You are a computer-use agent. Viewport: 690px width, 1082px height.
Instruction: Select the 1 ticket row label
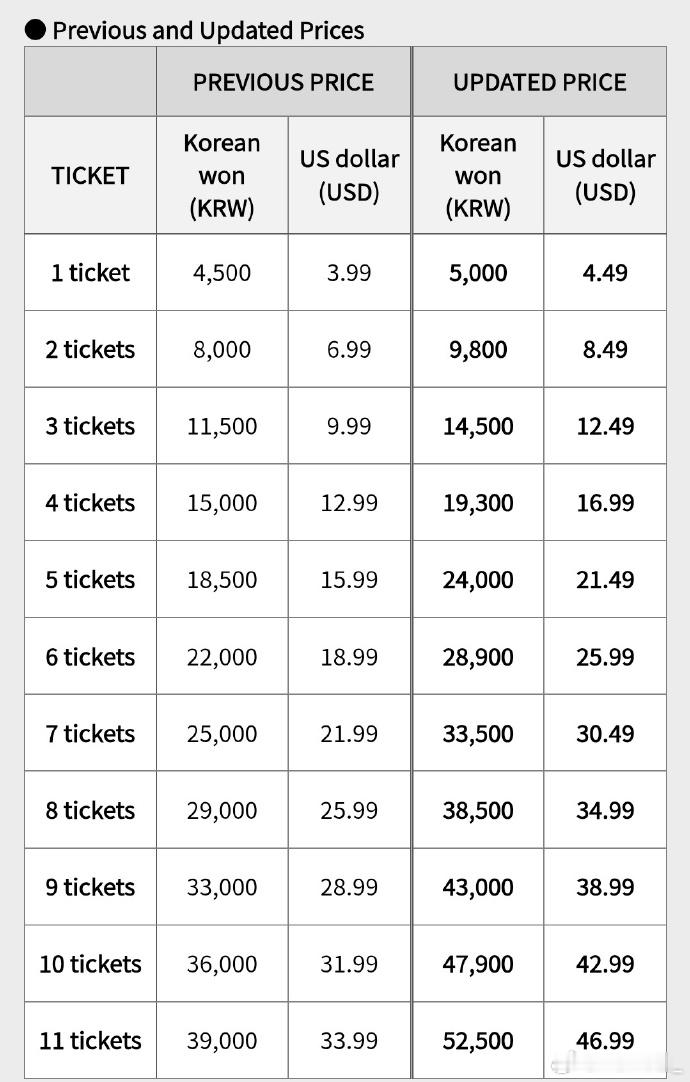point(90,273)
